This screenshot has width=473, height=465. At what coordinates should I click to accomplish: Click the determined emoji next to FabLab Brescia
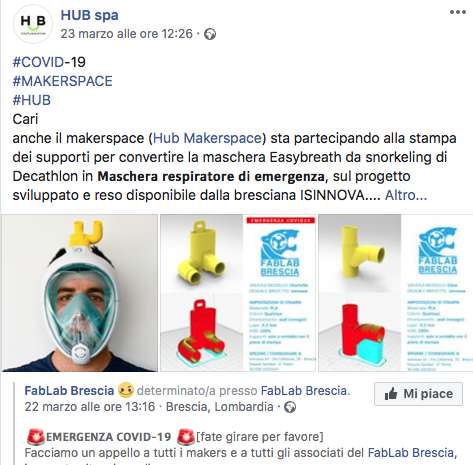tap(126, 390)
